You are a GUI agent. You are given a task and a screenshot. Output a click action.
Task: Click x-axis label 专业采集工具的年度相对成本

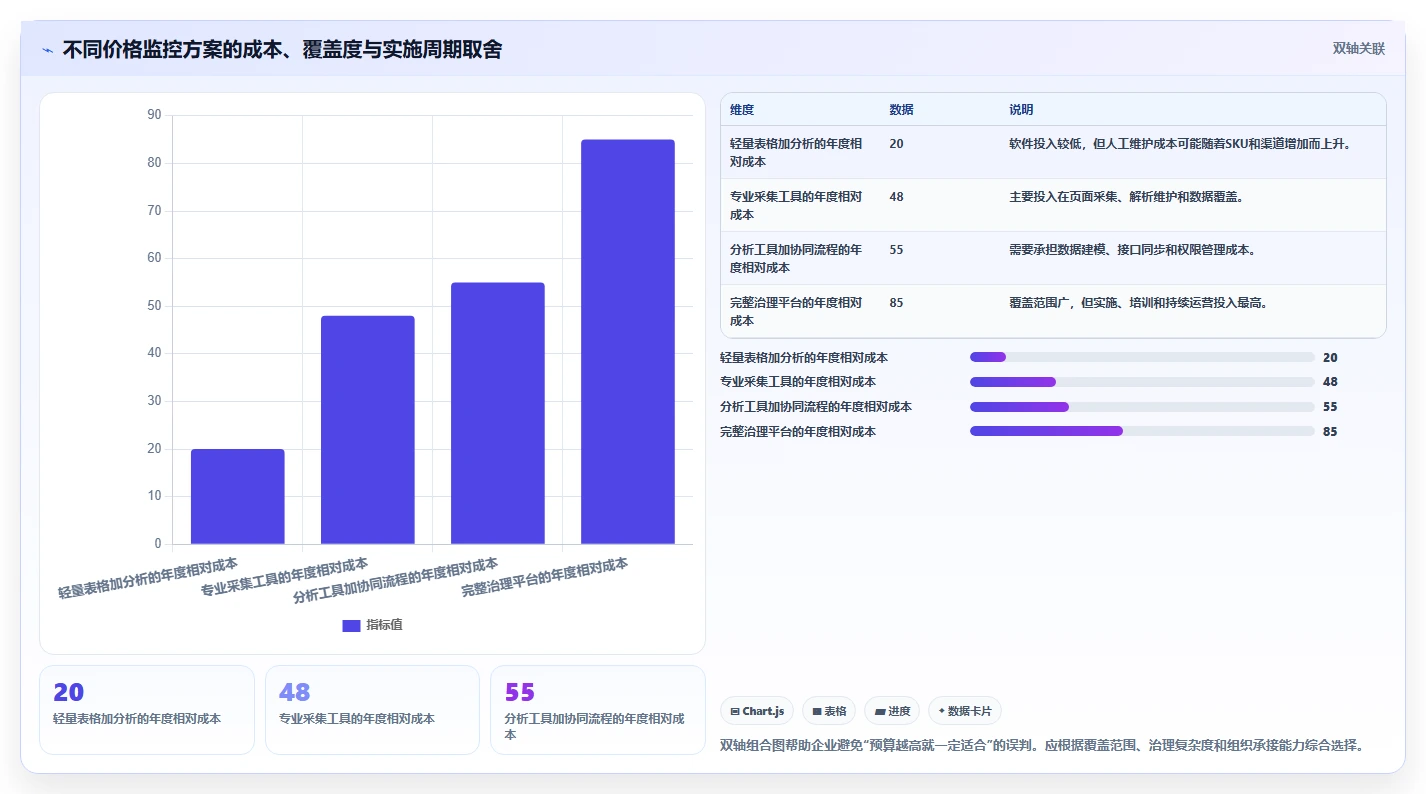click(284, 577)
